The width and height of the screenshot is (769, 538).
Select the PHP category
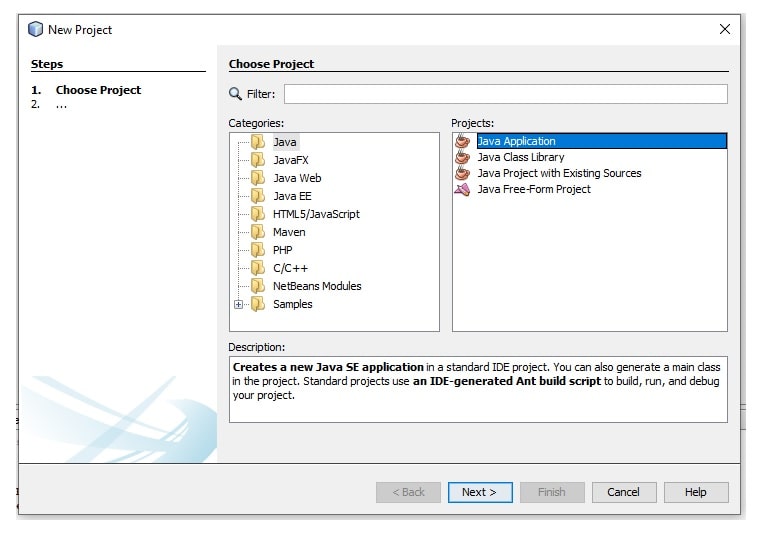282,250
